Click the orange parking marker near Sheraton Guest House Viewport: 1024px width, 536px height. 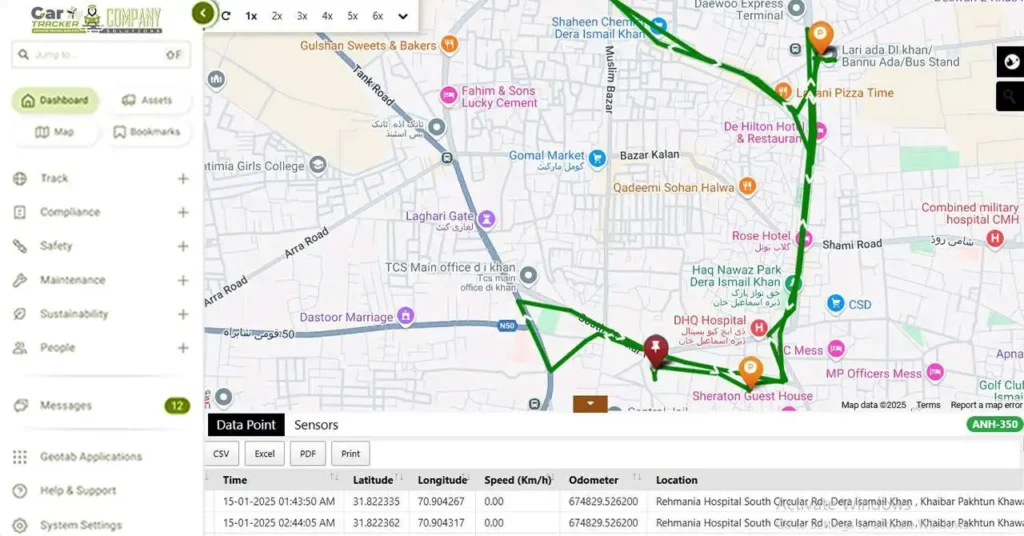tap(750, 372)
